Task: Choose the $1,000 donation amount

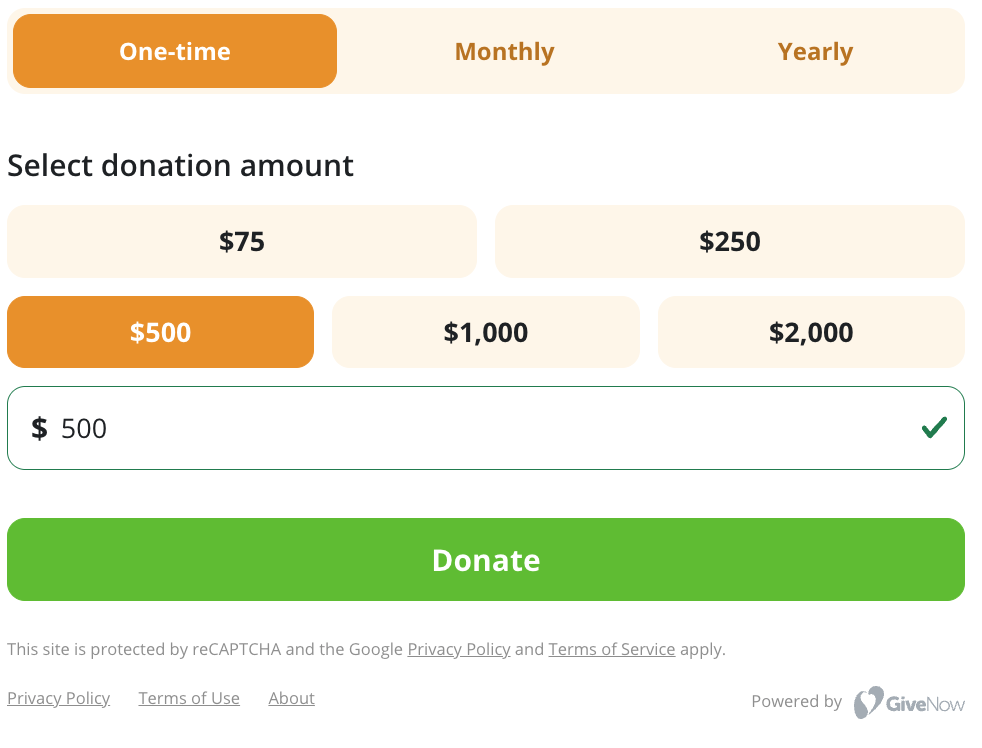Action: click(485, 332)
